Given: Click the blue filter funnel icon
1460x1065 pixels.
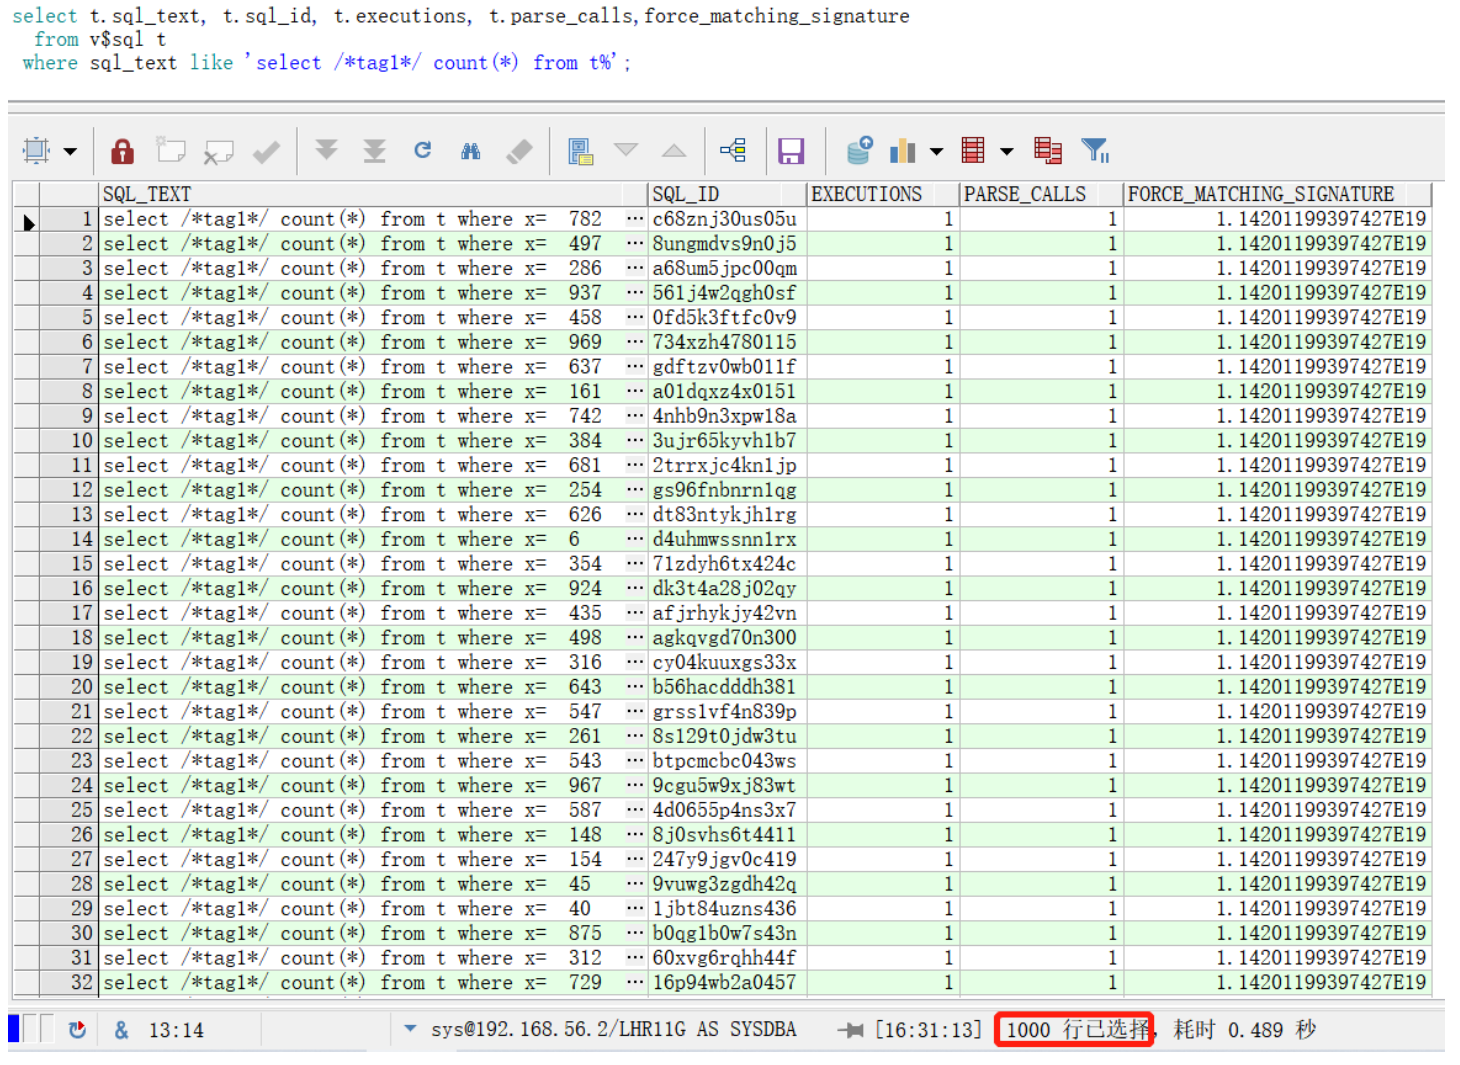Looking at the screenshot, I should coord(1095,151).
